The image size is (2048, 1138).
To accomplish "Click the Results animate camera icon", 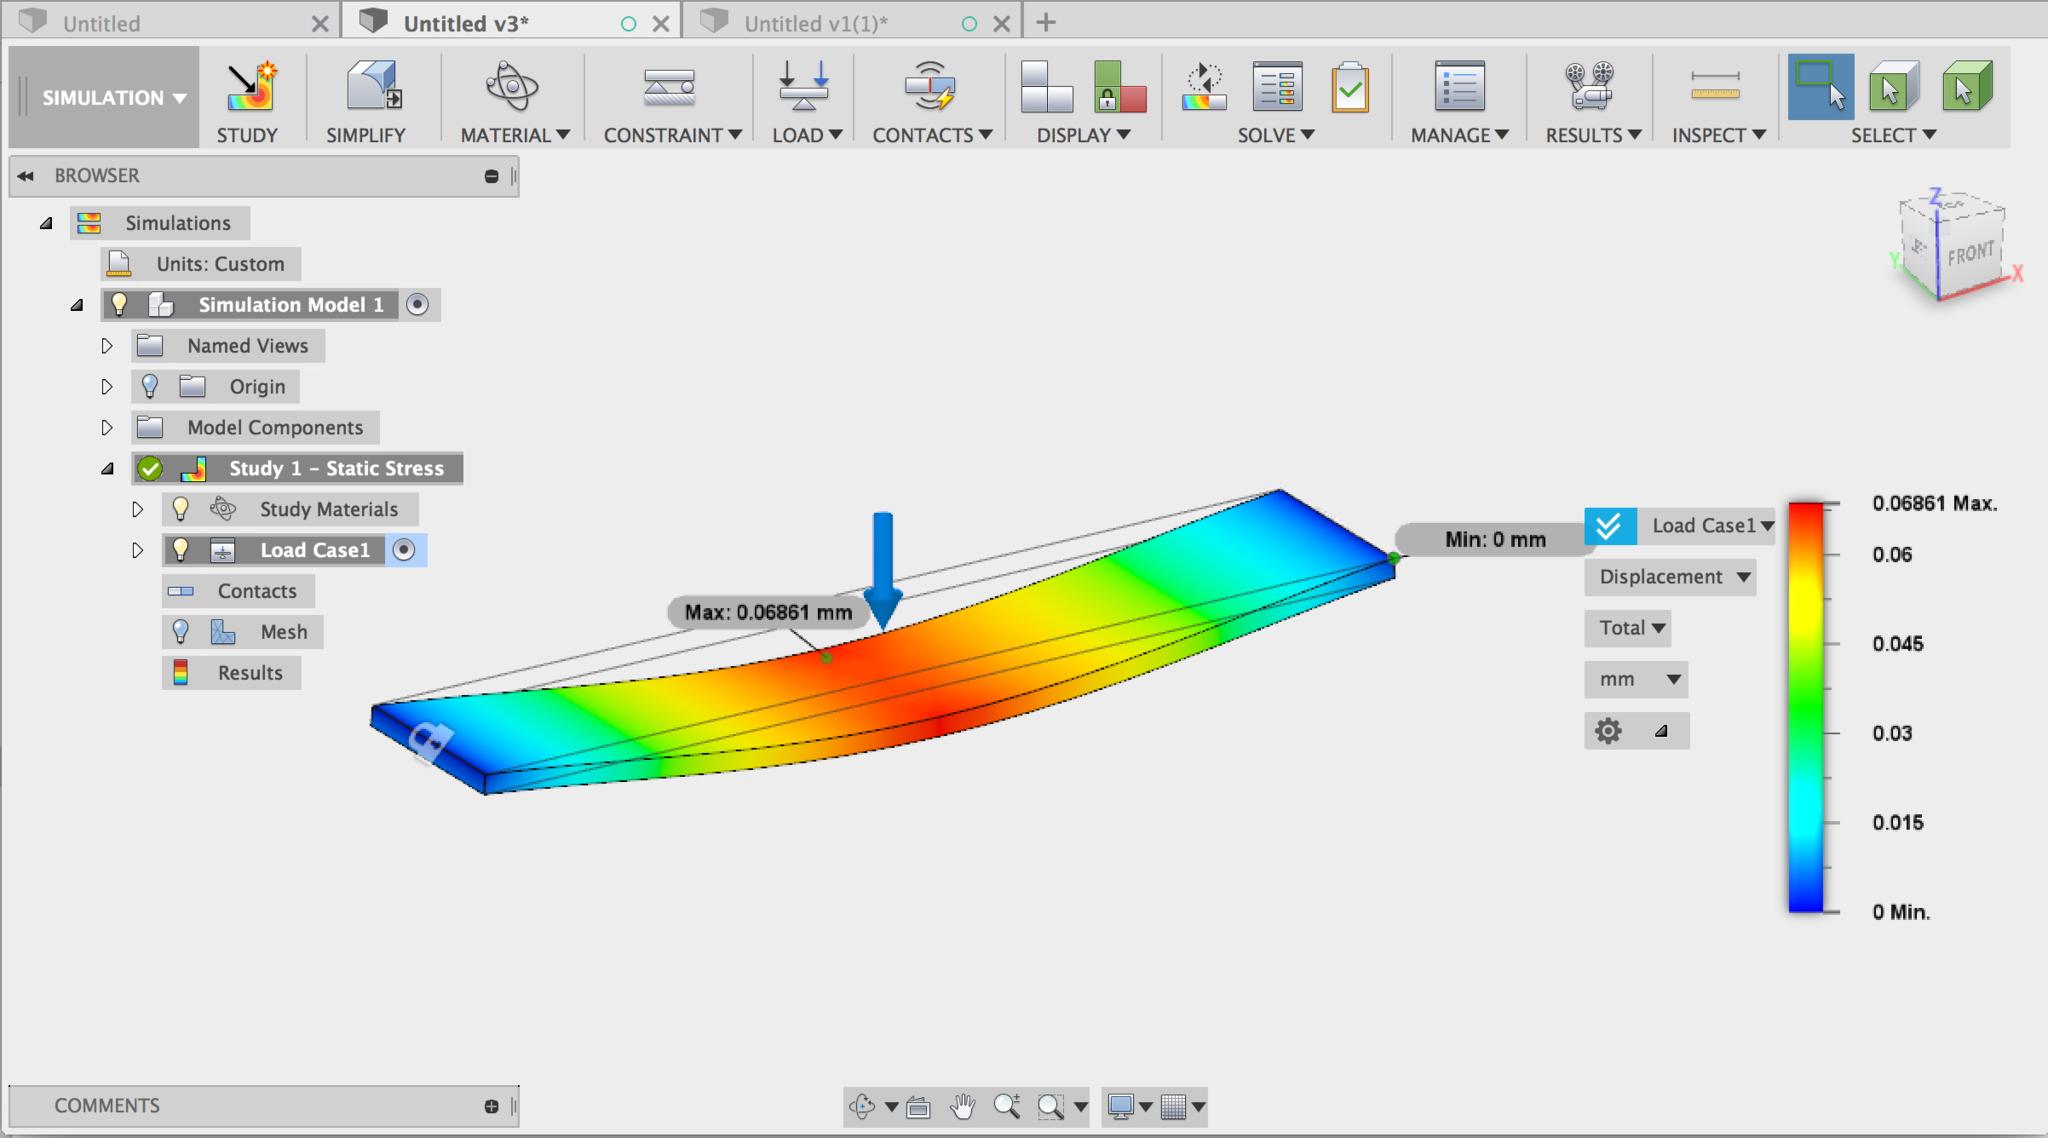I will pyautogui.click(x=1589, y=87).
